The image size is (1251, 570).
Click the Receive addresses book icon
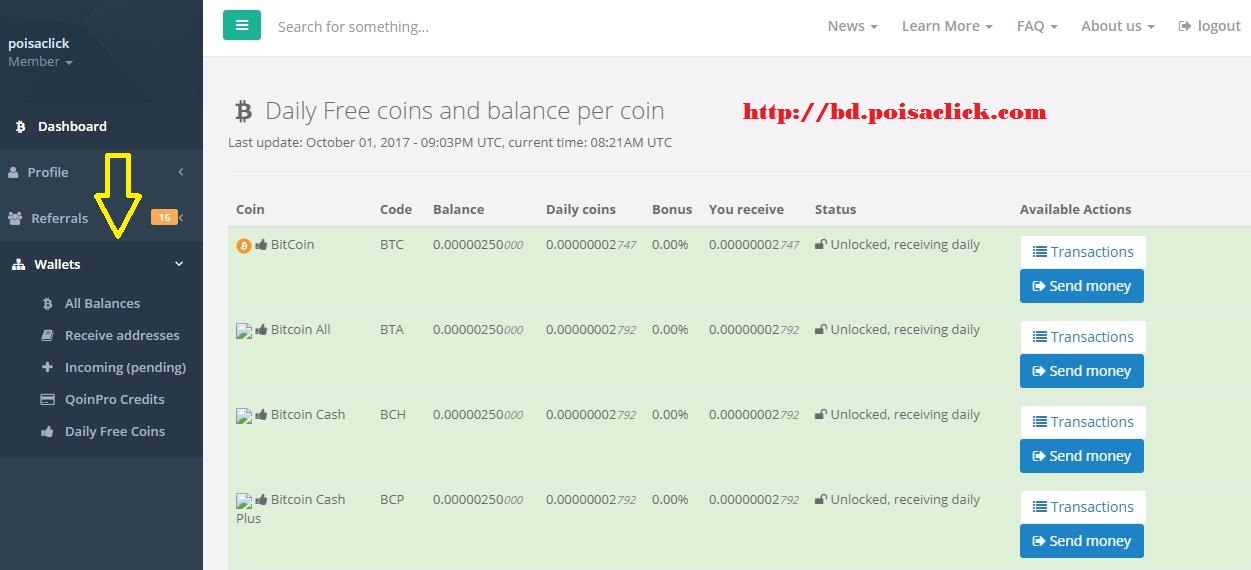click(47, 336)
